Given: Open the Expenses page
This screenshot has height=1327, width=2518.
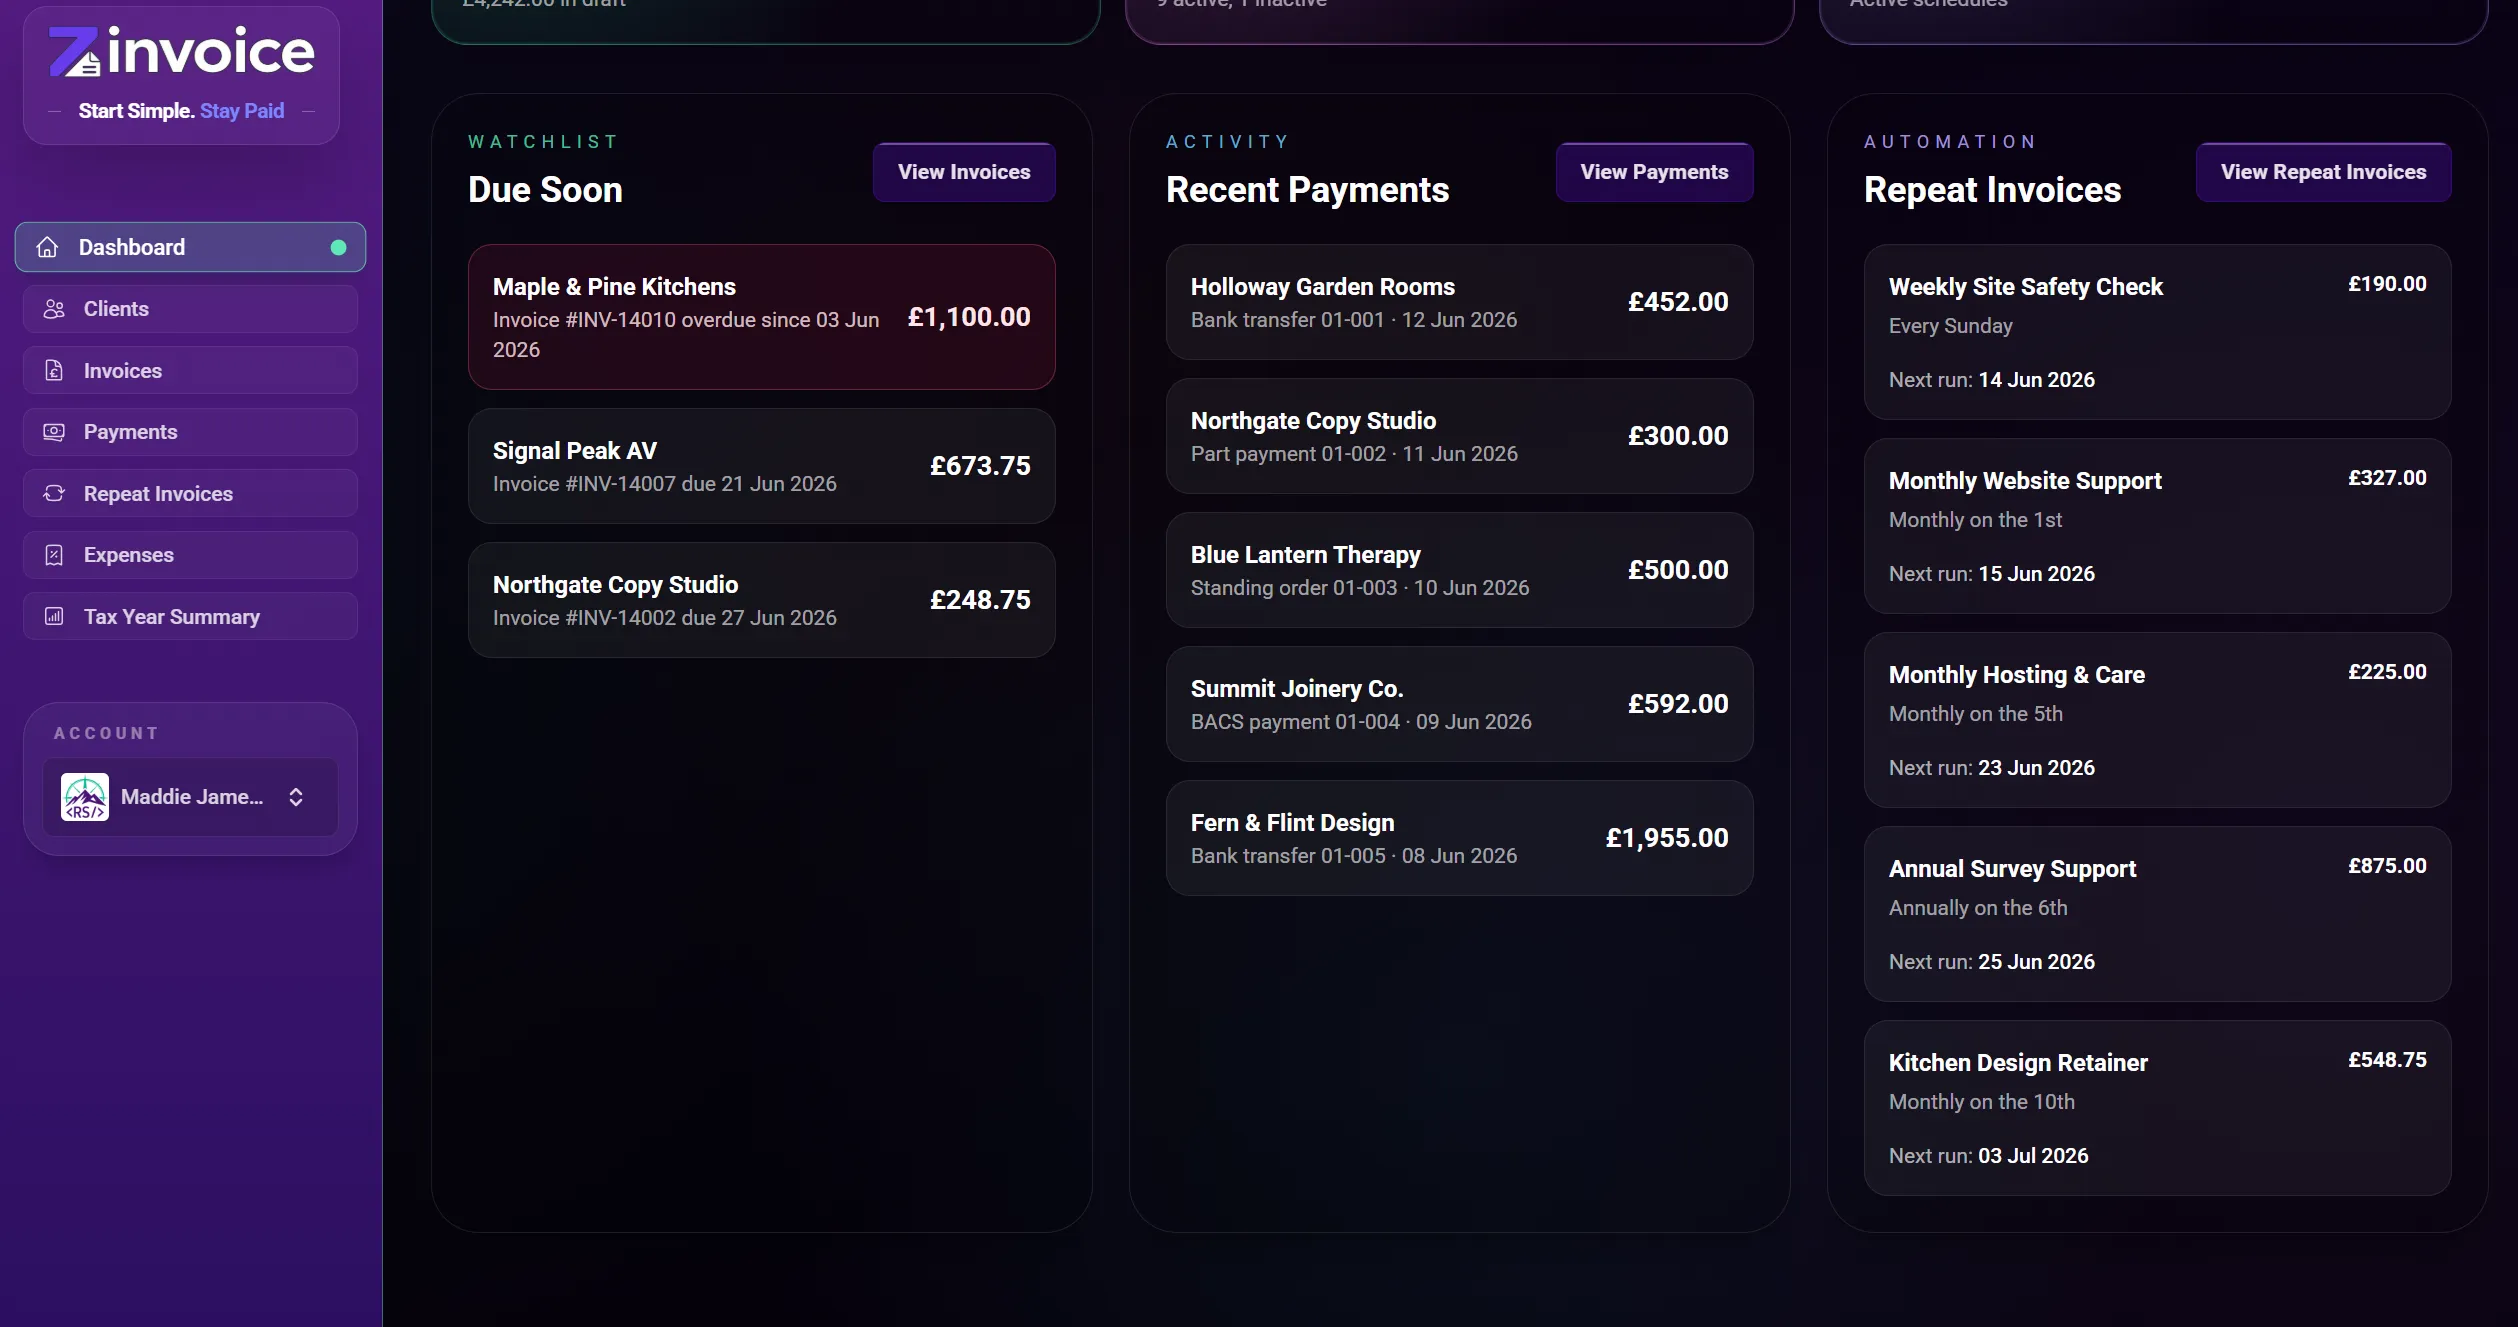Looking at the screenshot, I should click(x=190, y=555).
